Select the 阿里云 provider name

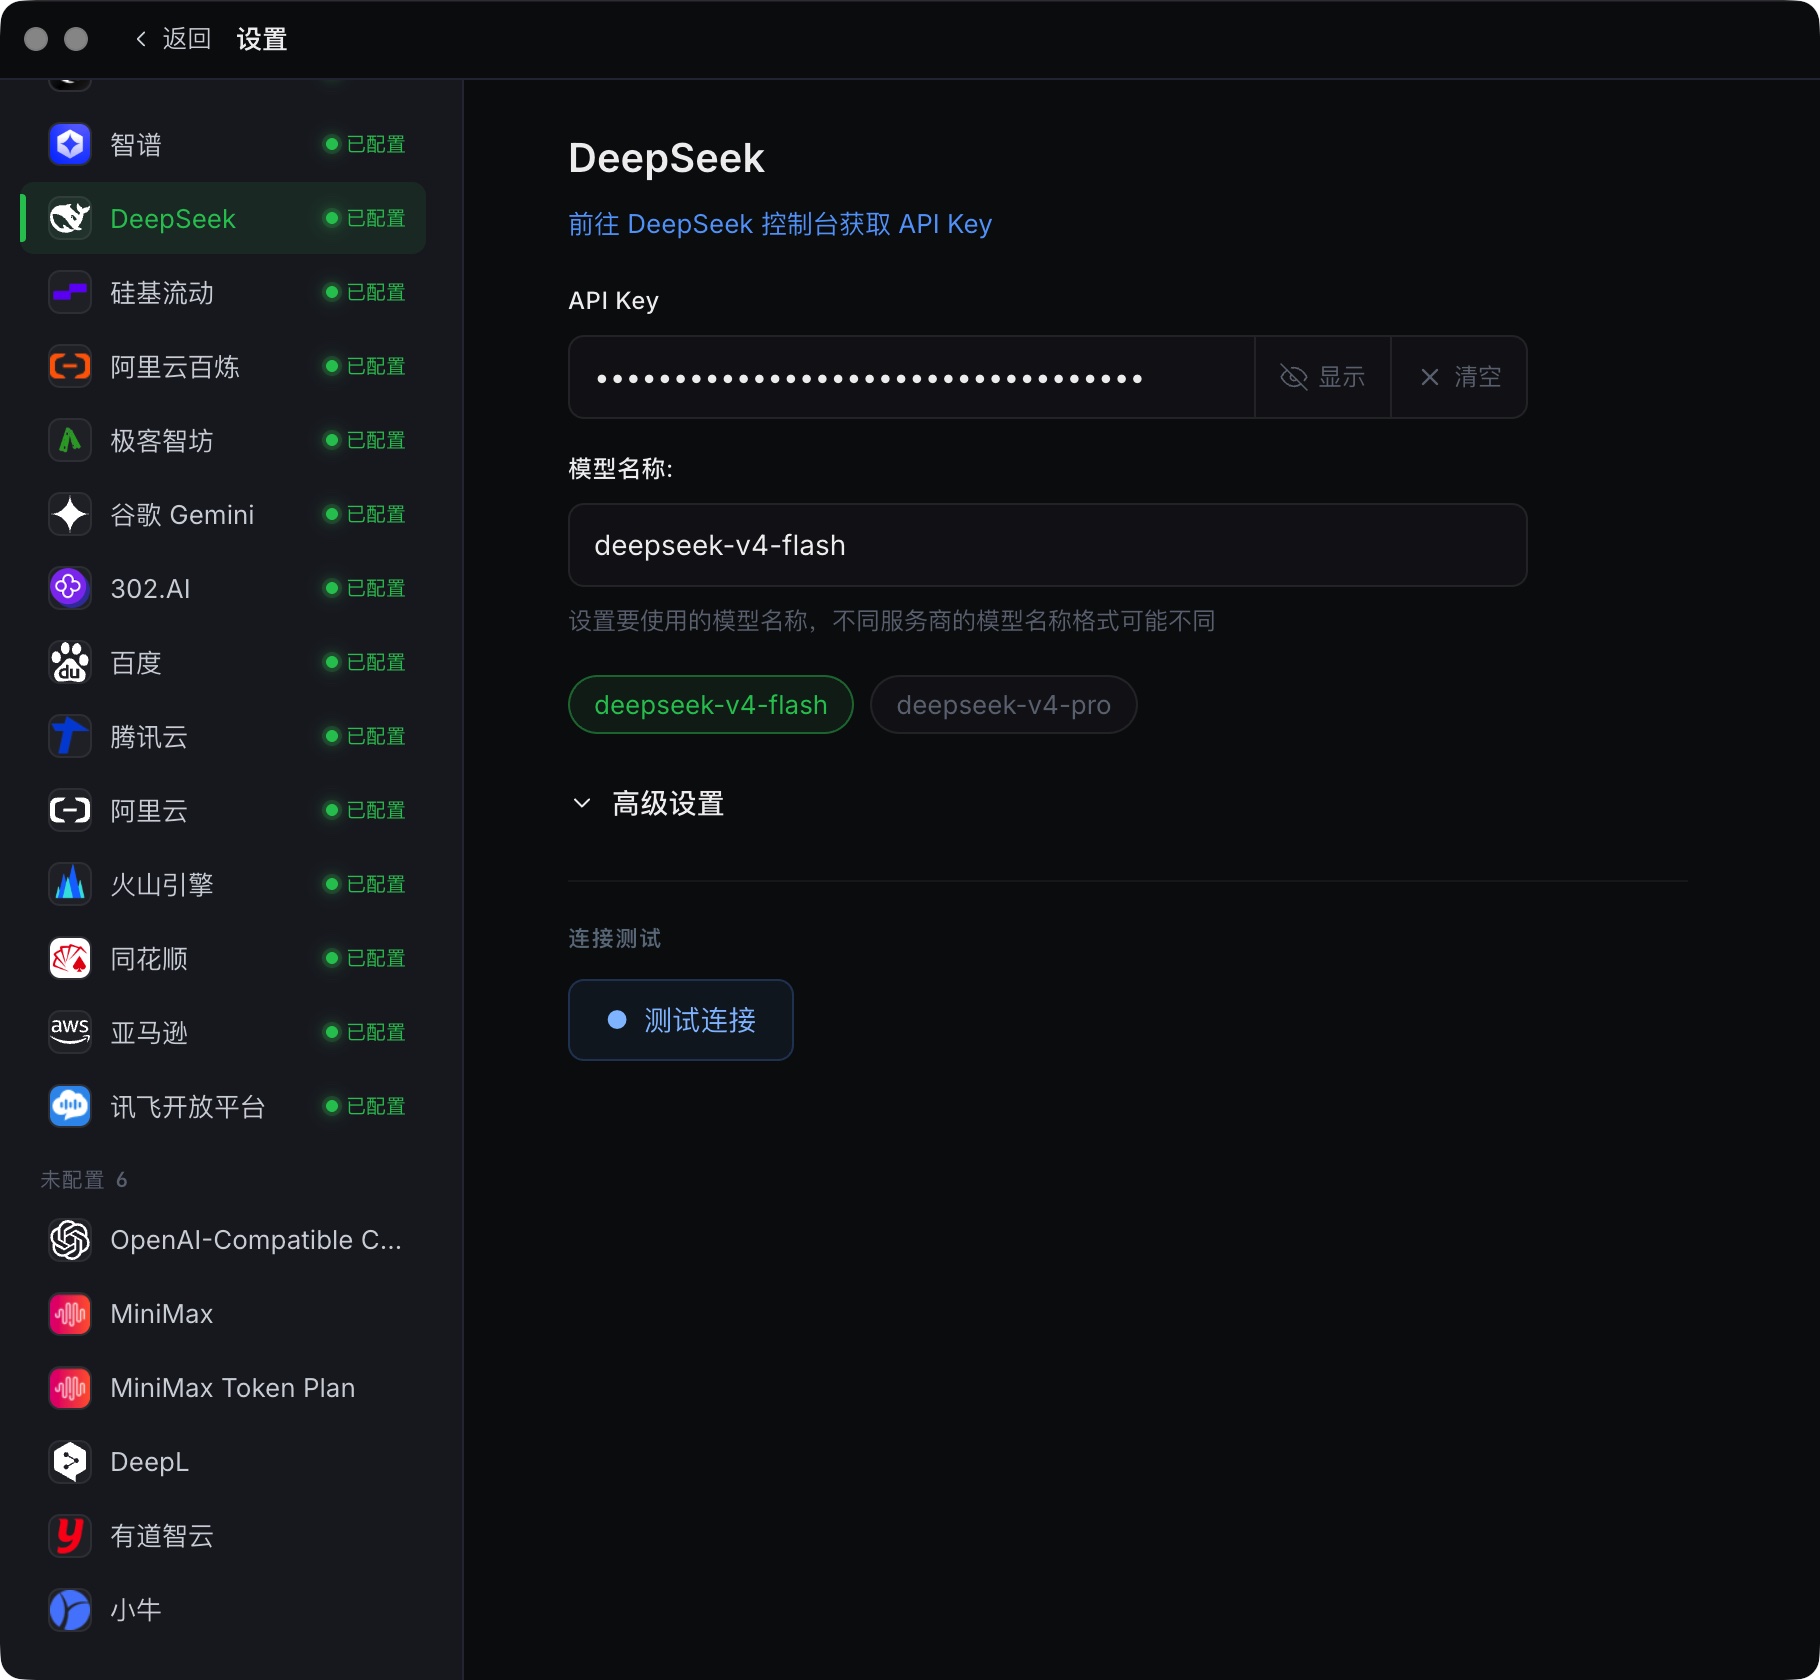(149, 811)
